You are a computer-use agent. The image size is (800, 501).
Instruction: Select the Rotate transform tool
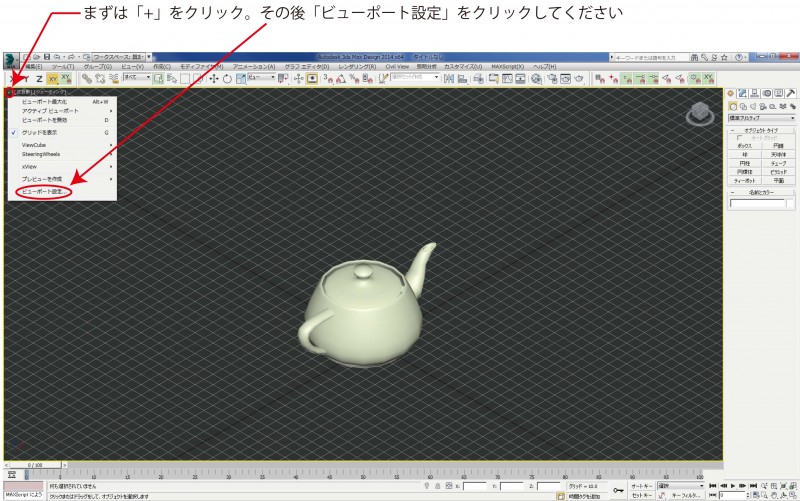[x=227, y=78]
